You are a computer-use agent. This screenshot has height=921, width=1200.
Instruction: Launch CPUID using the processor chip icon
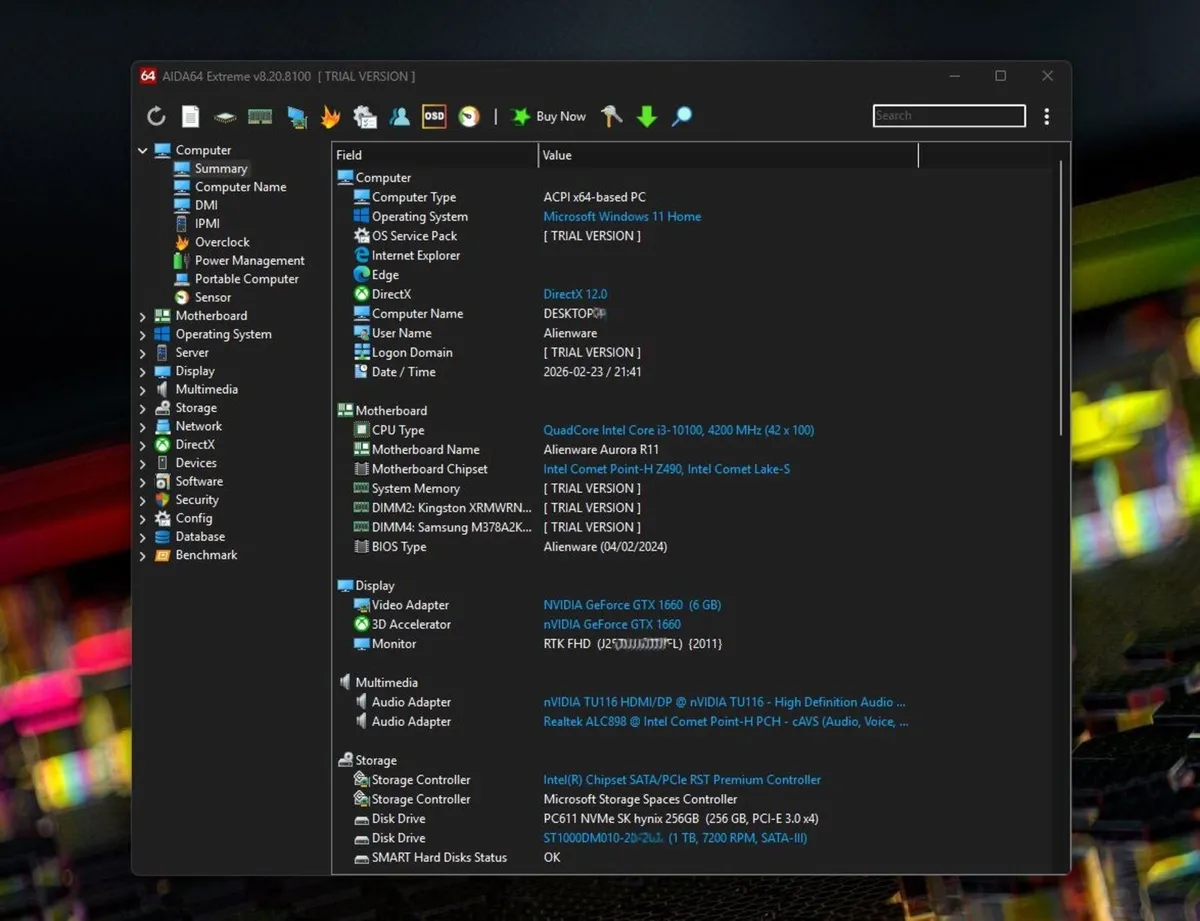pyautogui.click(x=225, y=116)
